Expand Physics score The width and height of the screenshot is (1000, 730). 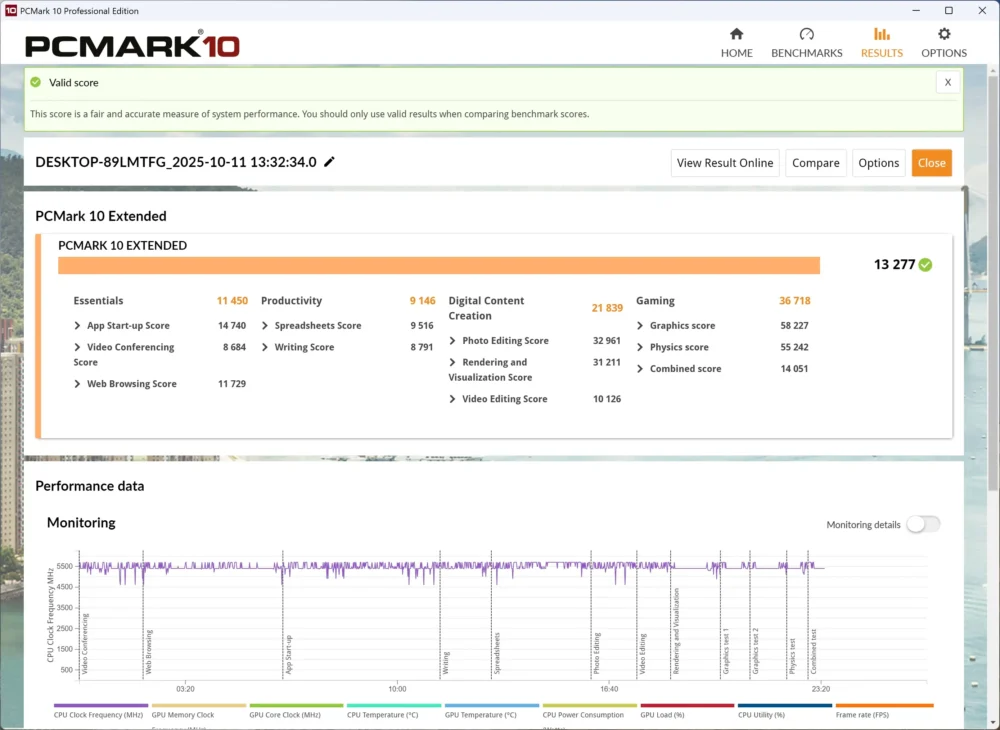[640, 347]
